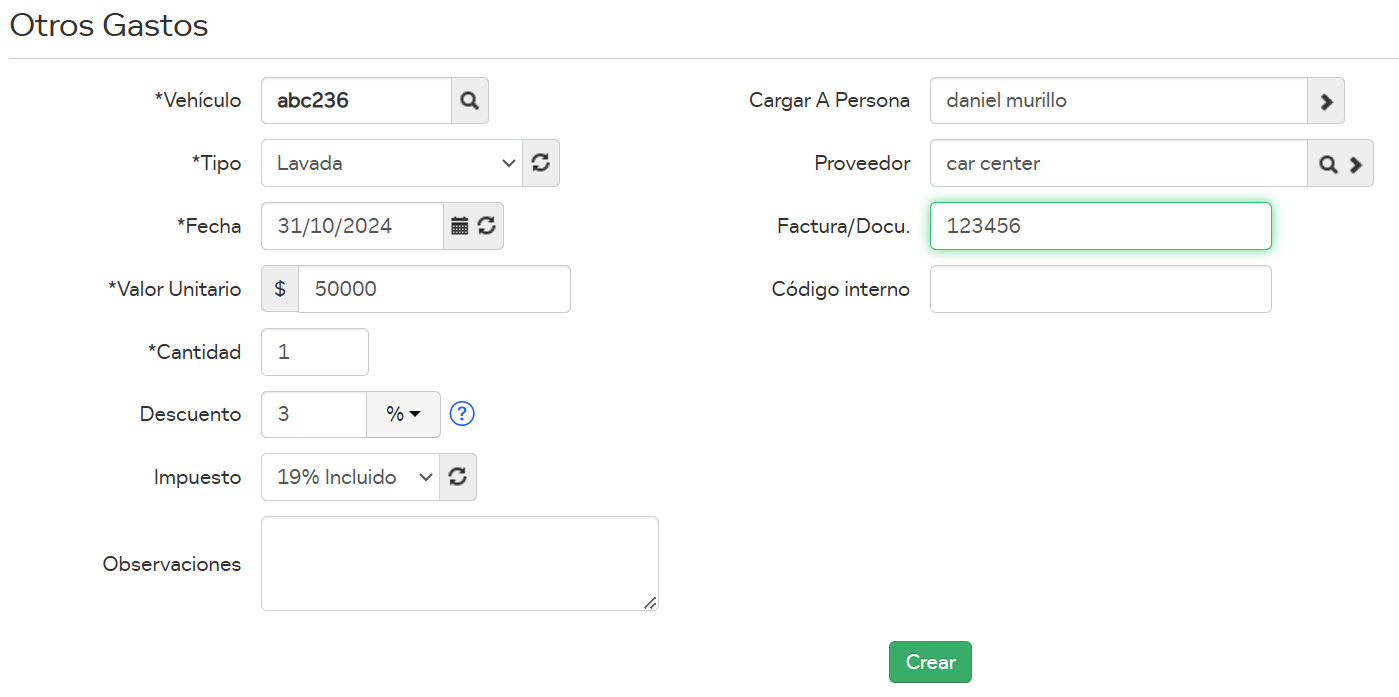Viewport: 1399px width, 697px height.
Task: Click the arrow button beside Cargar A Persona
Action: 1326,101
